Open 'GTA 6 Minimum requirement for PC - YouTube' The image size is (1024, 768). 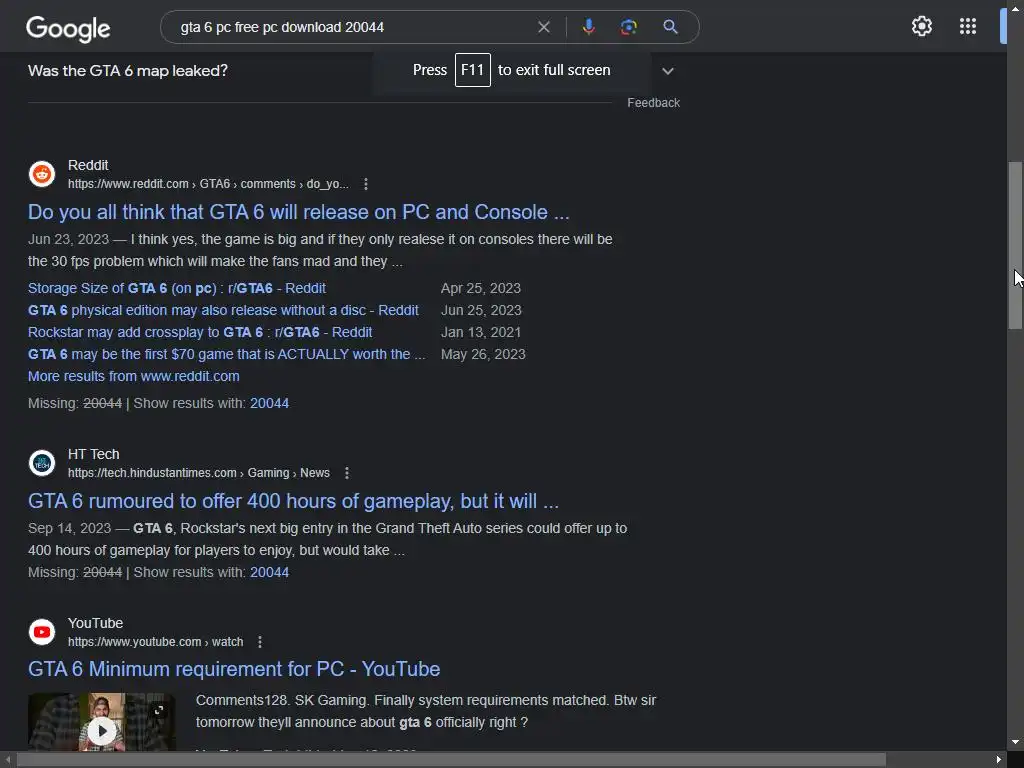click(x=234, y=669)
